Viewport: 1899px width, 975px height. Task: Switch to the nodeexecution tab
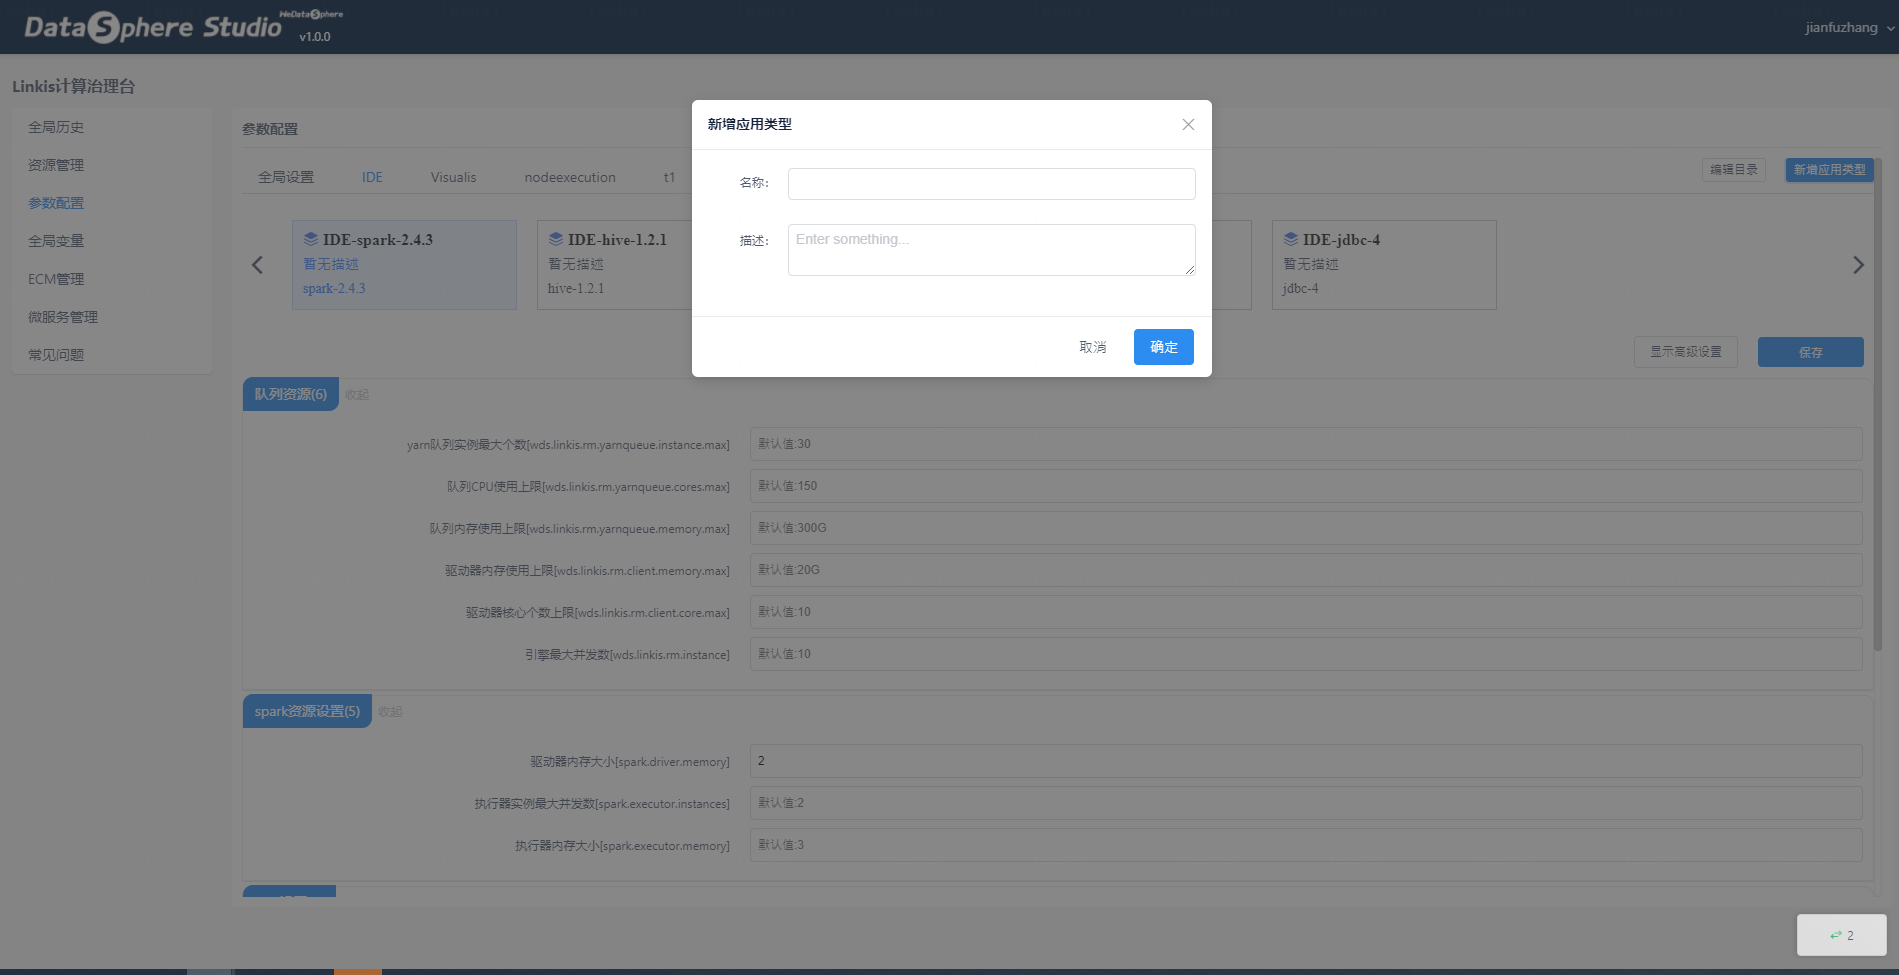570,177
